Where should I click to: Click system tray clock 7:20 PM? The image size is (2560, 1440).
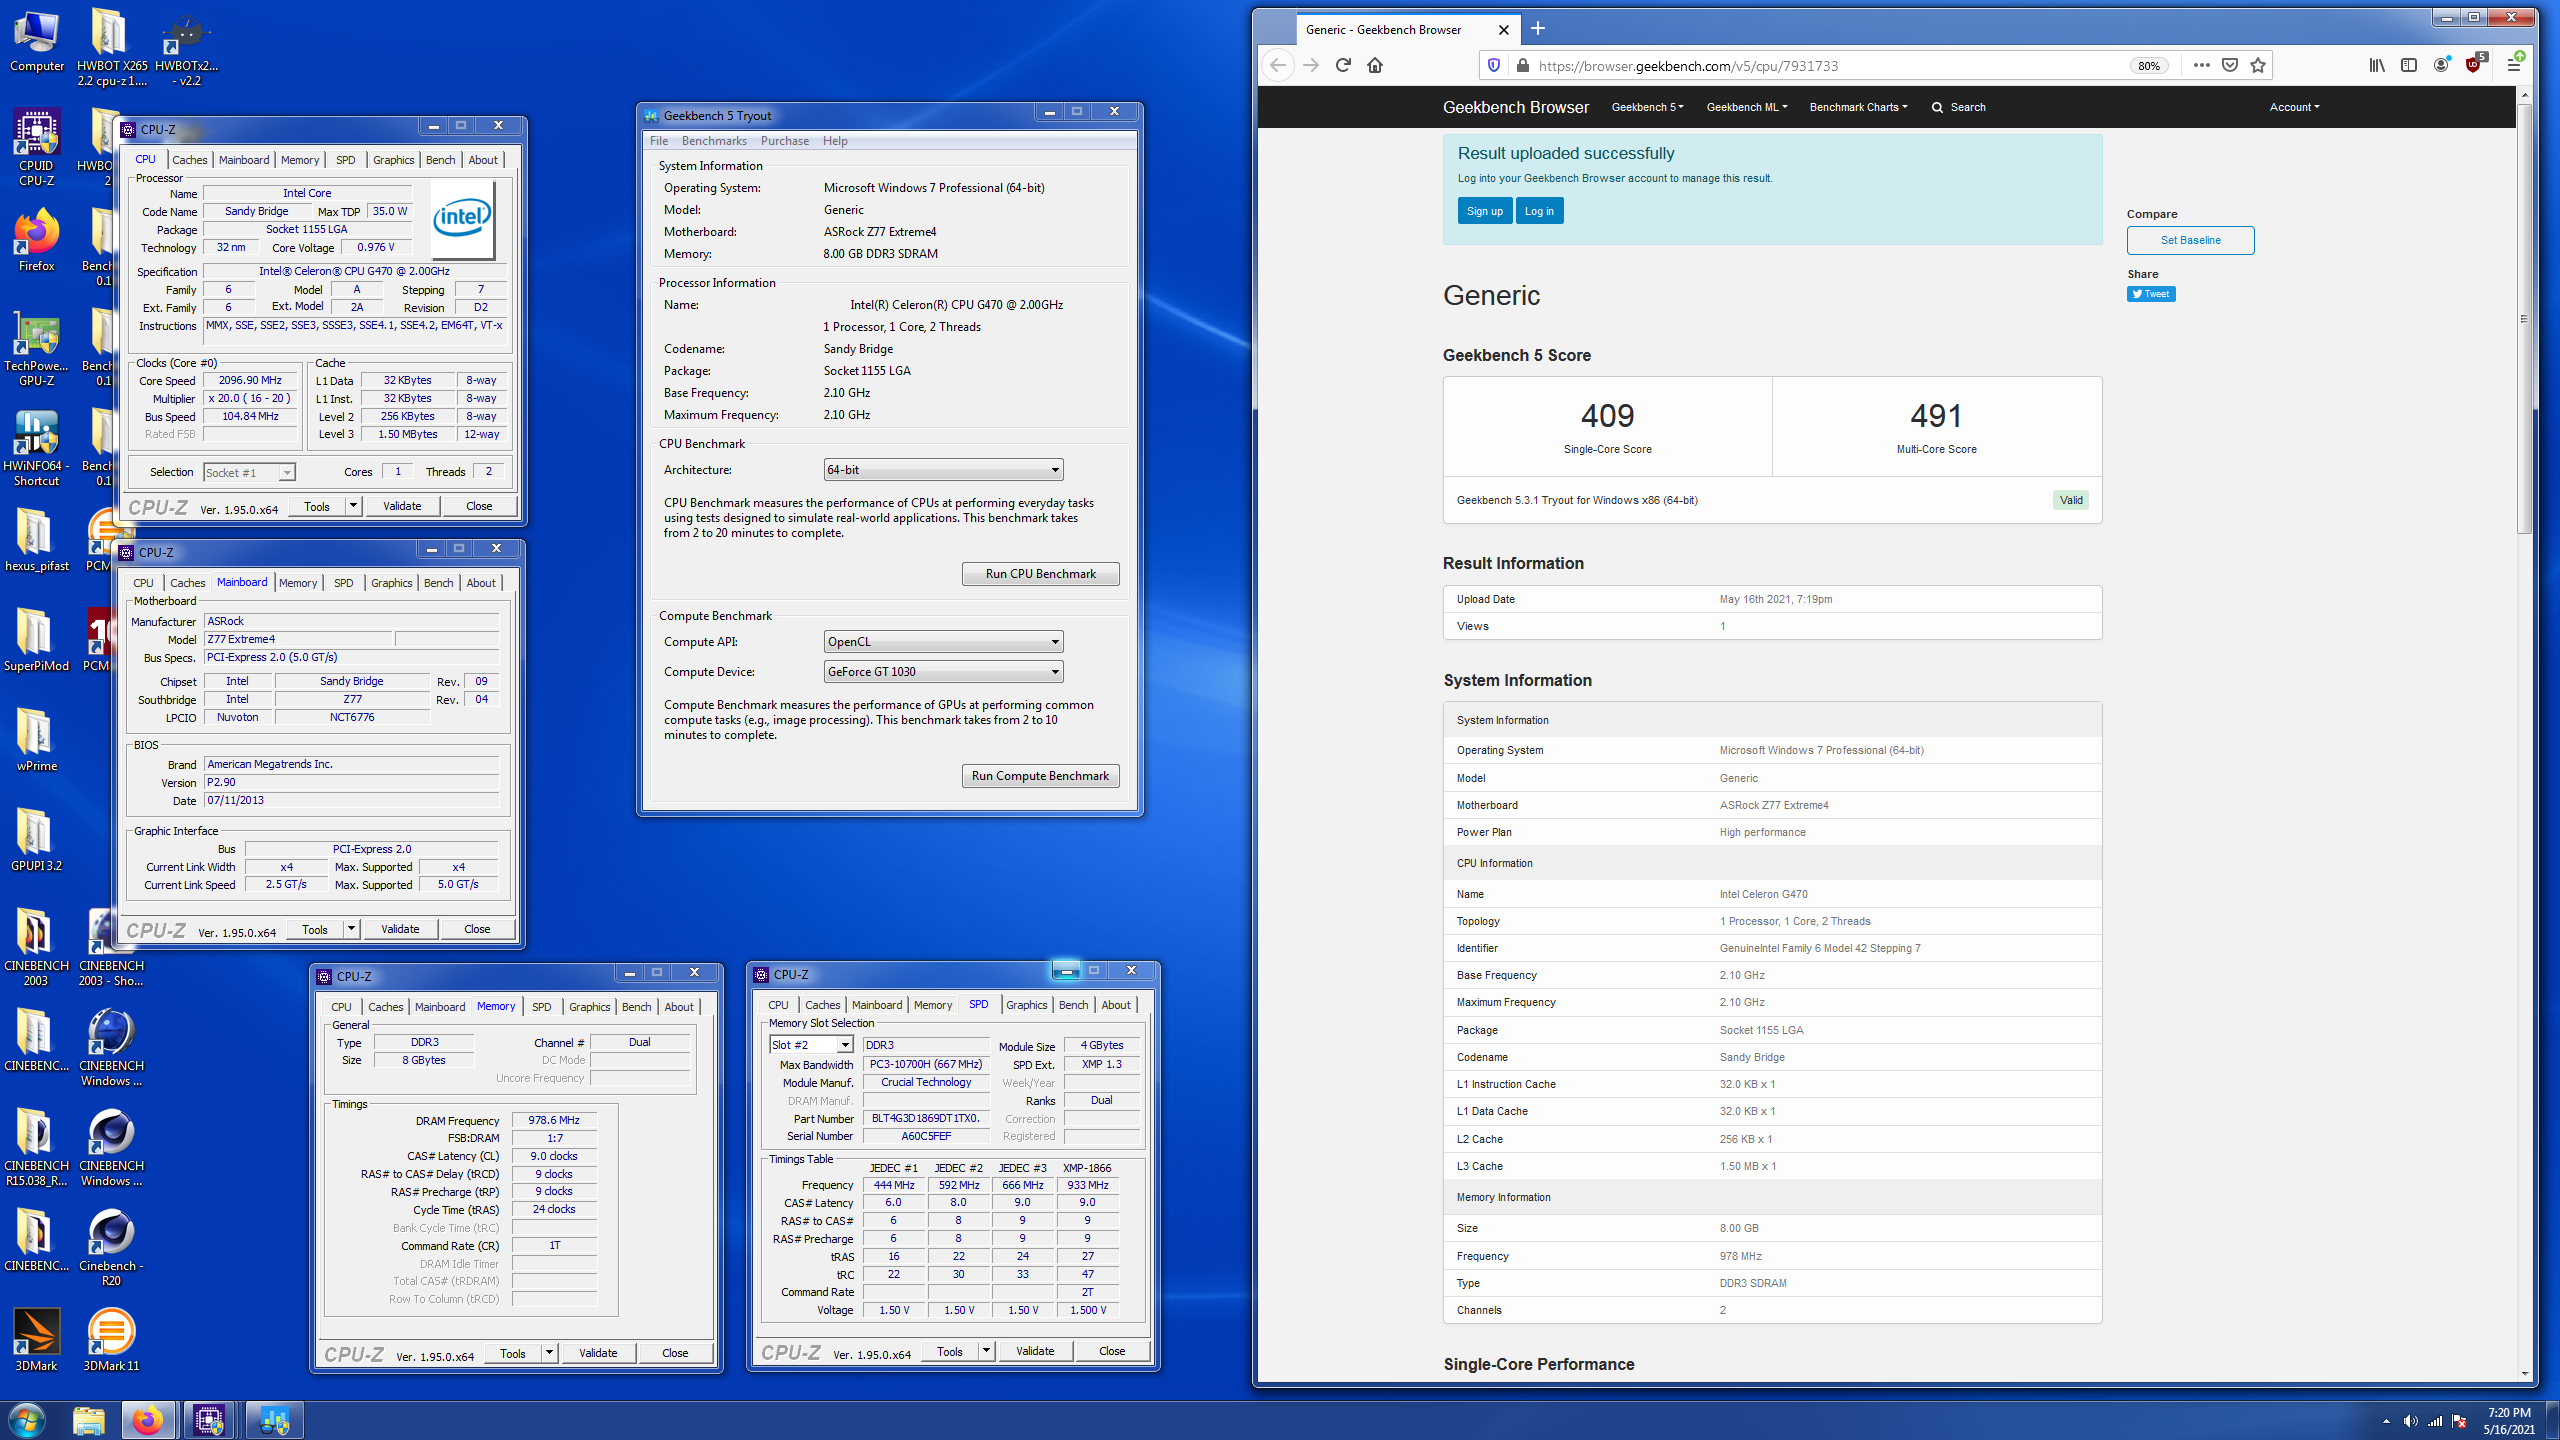[x=2509, y=1413]
